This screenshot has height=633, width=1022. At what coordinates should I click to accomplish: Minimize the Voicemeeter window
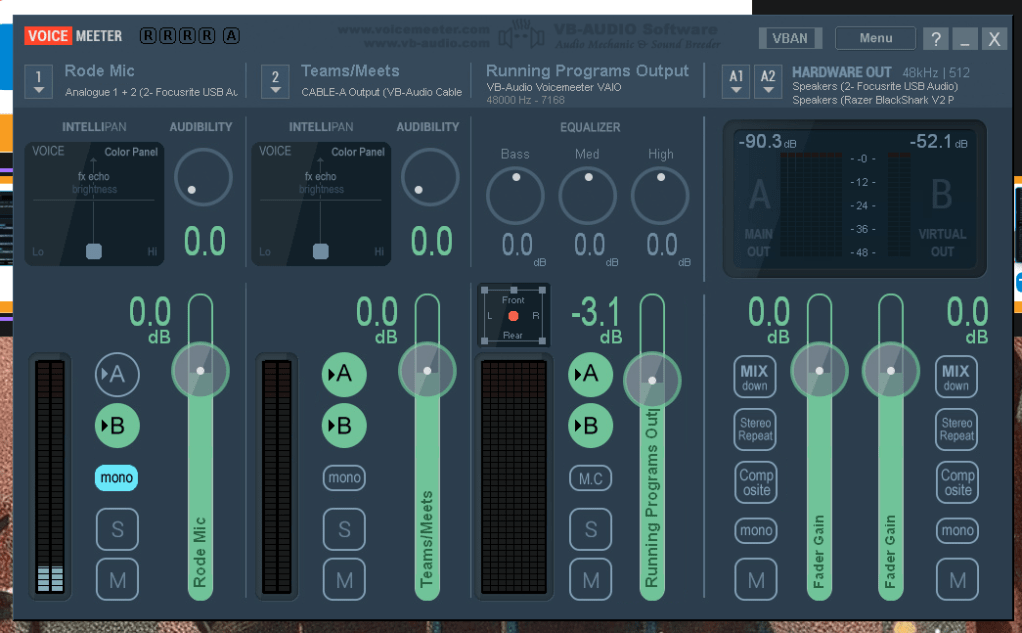tap(965, 38)
